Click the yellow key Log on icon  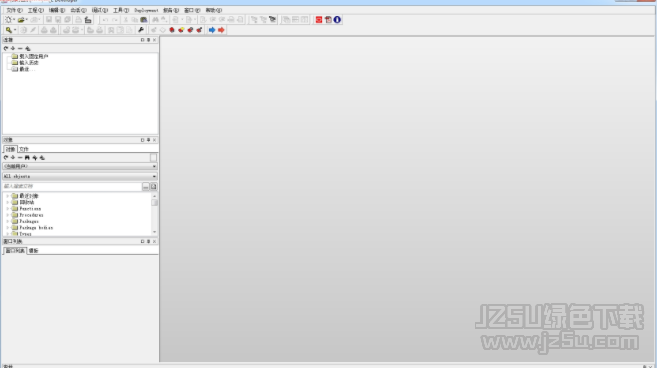coord(8,30)
